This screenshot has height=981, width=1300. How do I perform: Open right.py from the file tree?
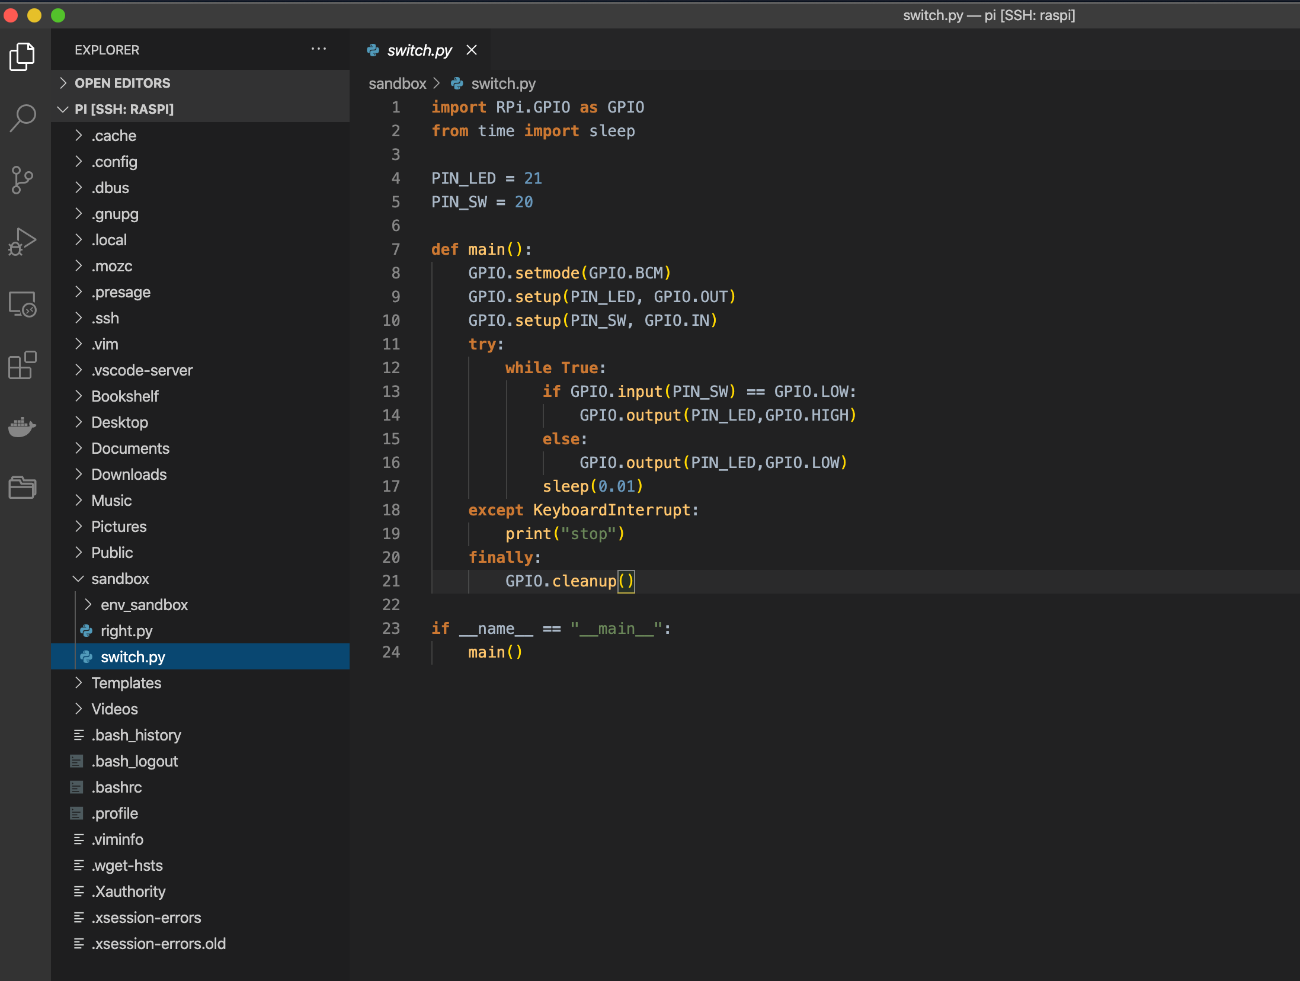[x=127, y=631]
